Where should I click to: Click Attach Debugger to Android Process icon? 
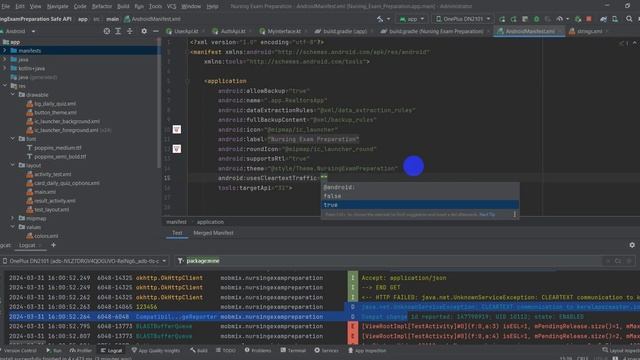pyautogui.click(x=578, y=19)
